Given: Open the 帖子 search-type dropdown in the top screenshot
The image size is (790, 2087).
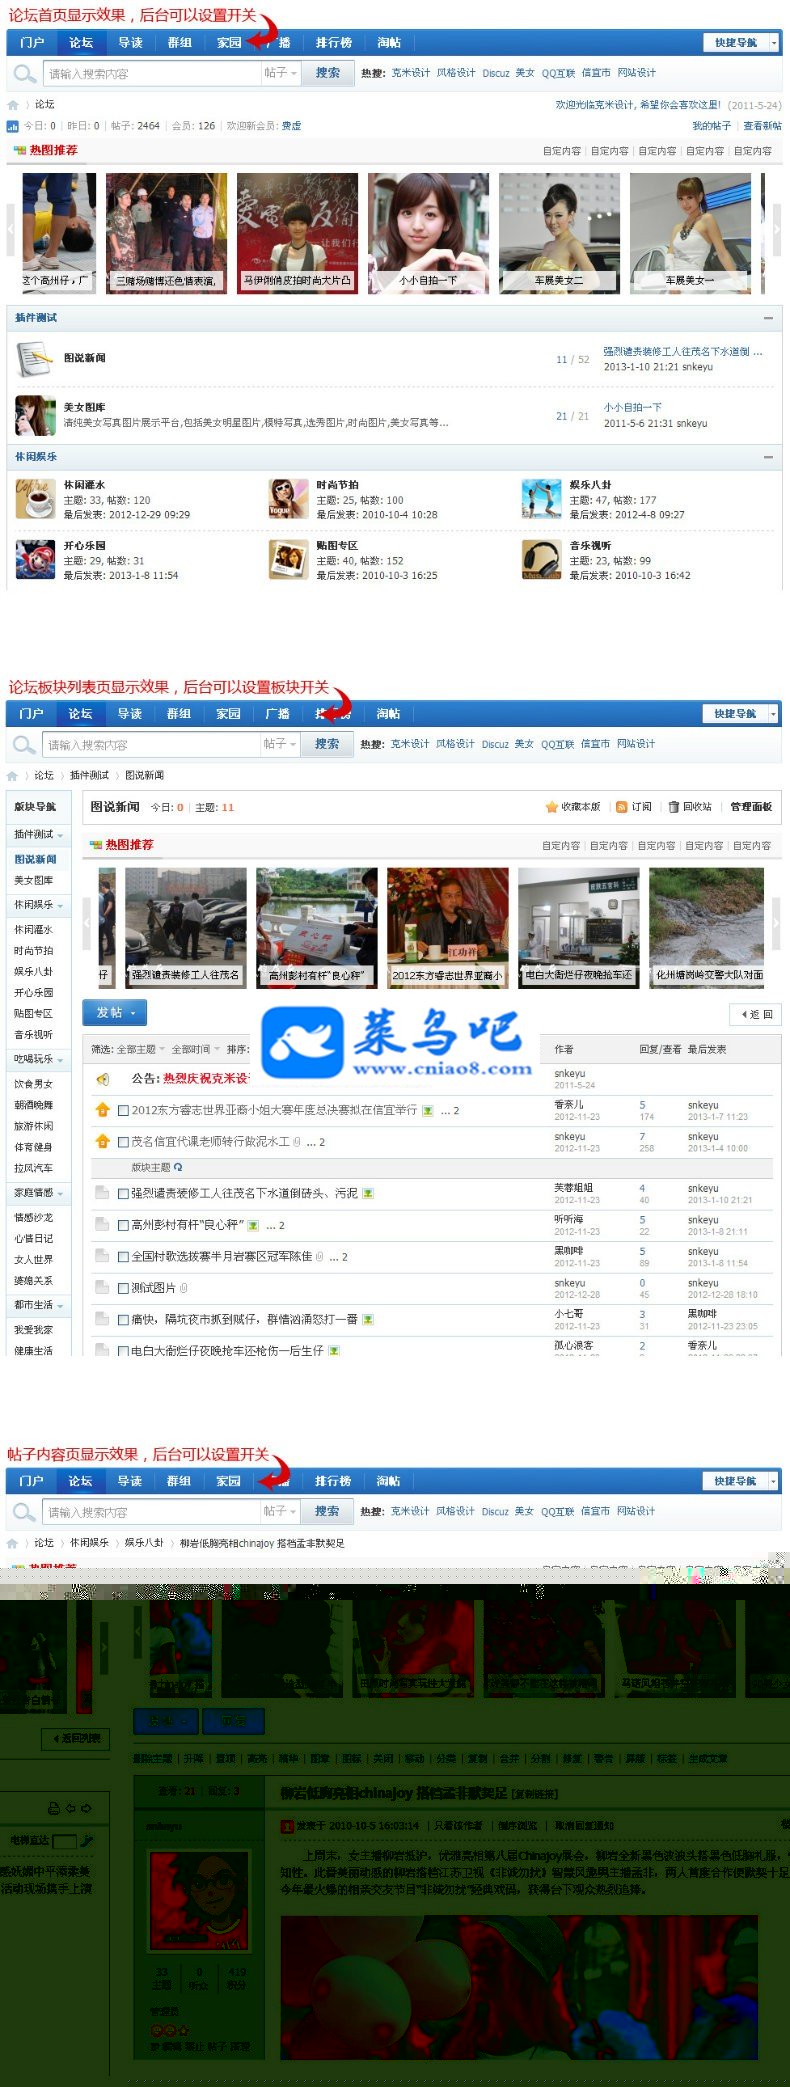Looking at the screenshot, I should coord(280,73).
